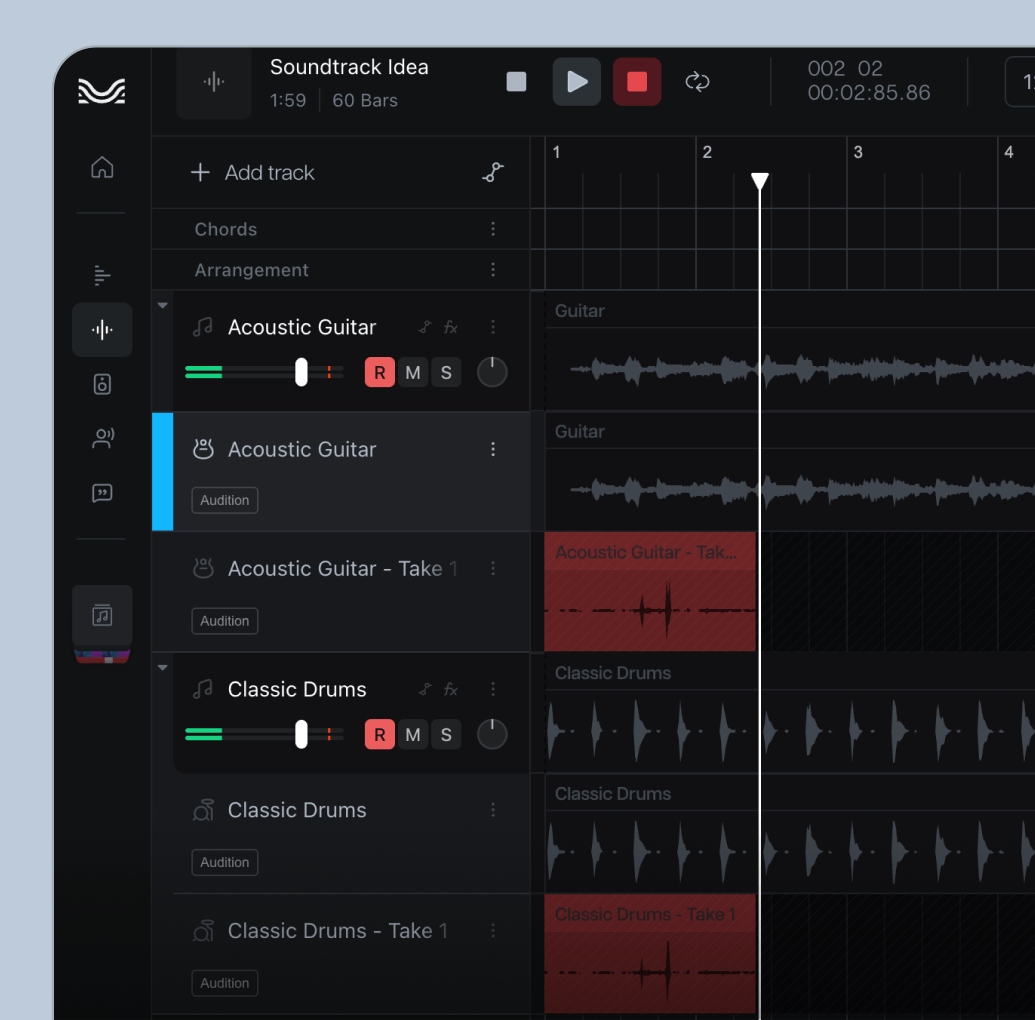Click Add track
The image size is (1035, 1020).
click(253, 172)
